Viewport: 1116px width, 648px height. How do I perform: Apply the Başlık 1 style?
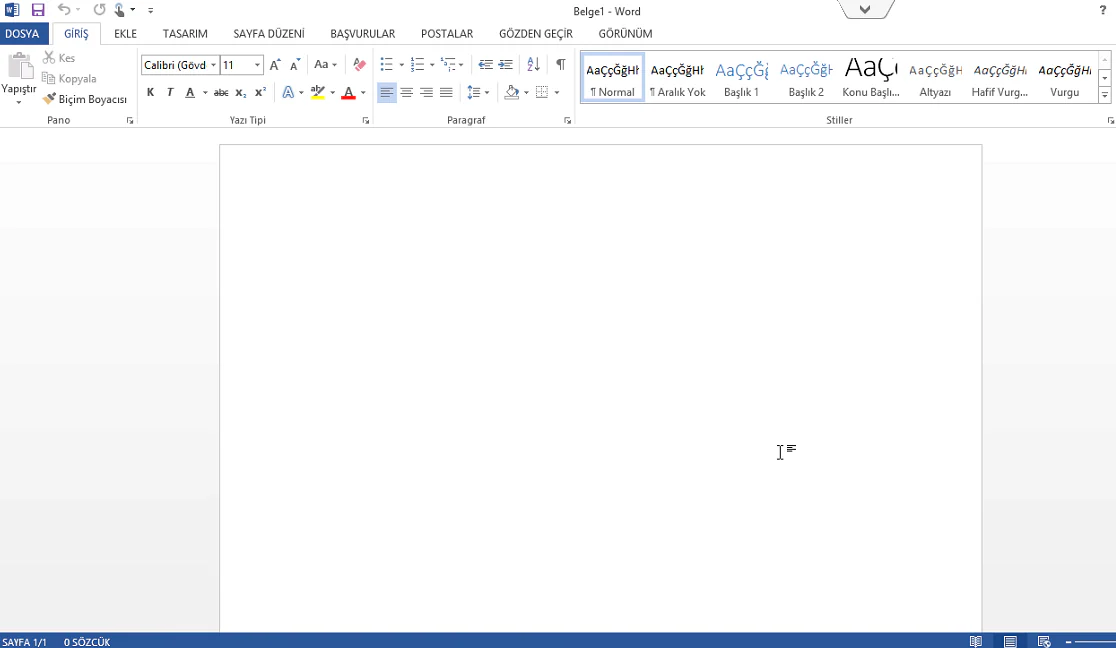(x=741, y=78)
